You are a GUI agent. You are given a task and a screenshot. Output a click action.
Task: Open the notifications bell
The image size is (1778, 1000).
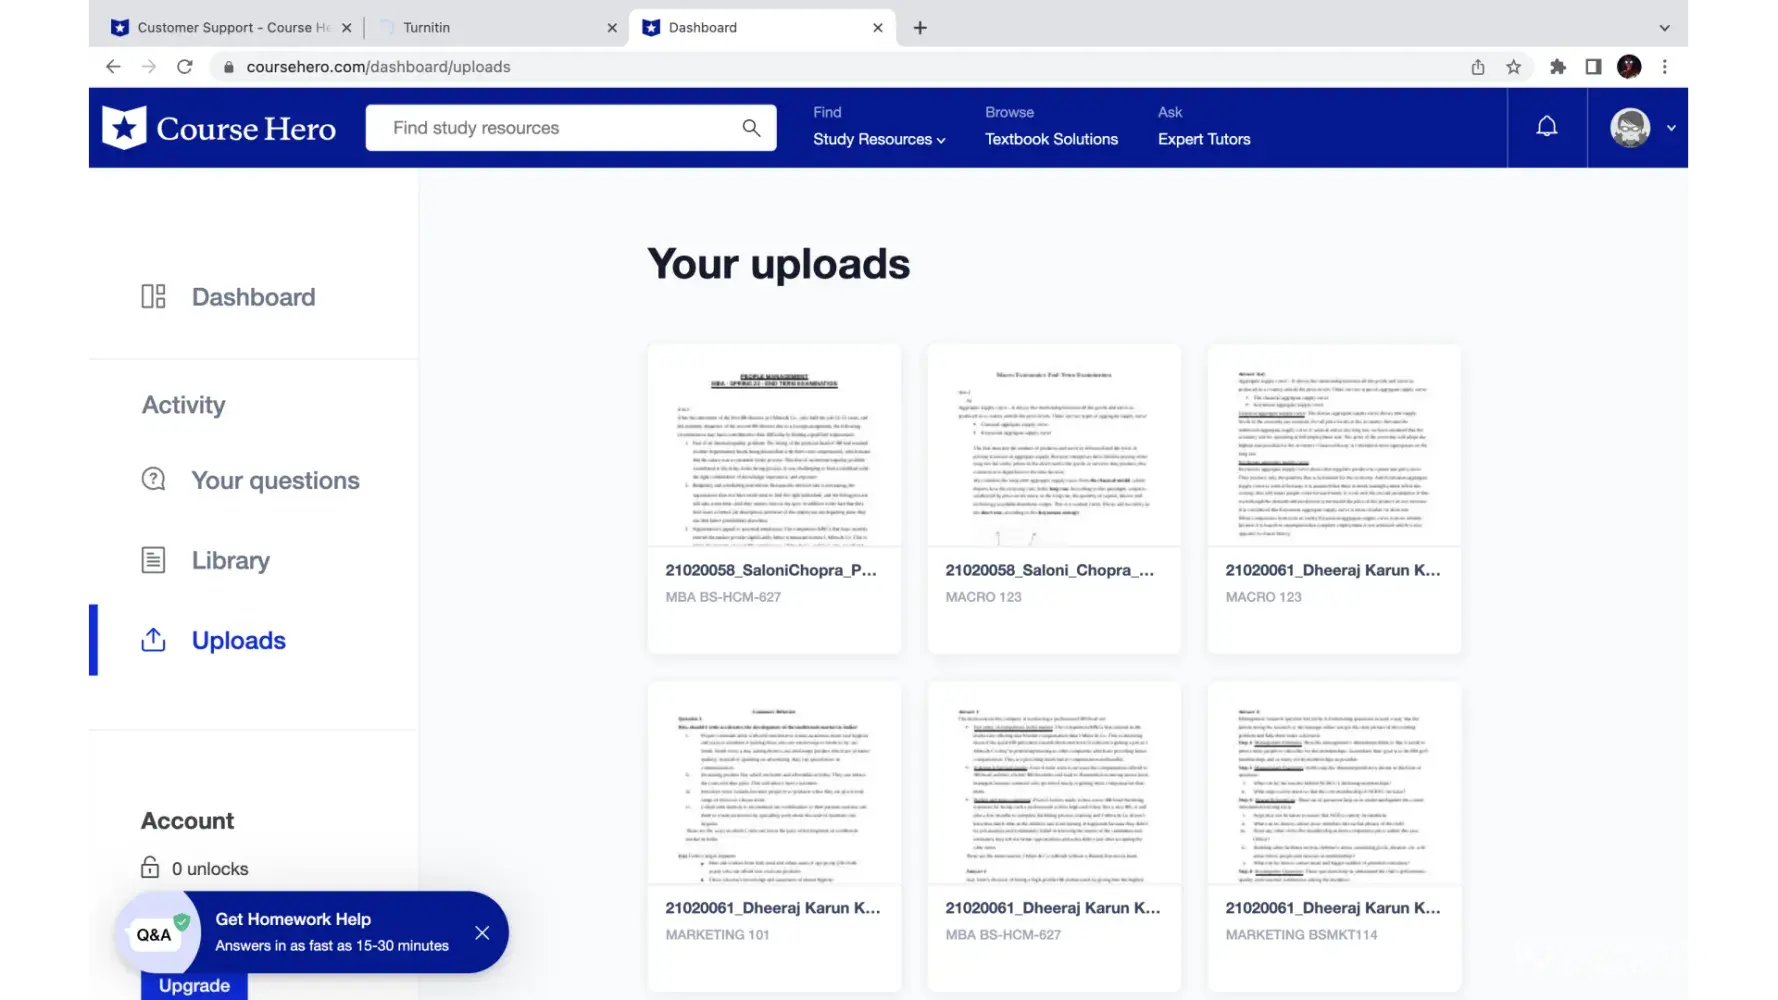(1546, 127)
